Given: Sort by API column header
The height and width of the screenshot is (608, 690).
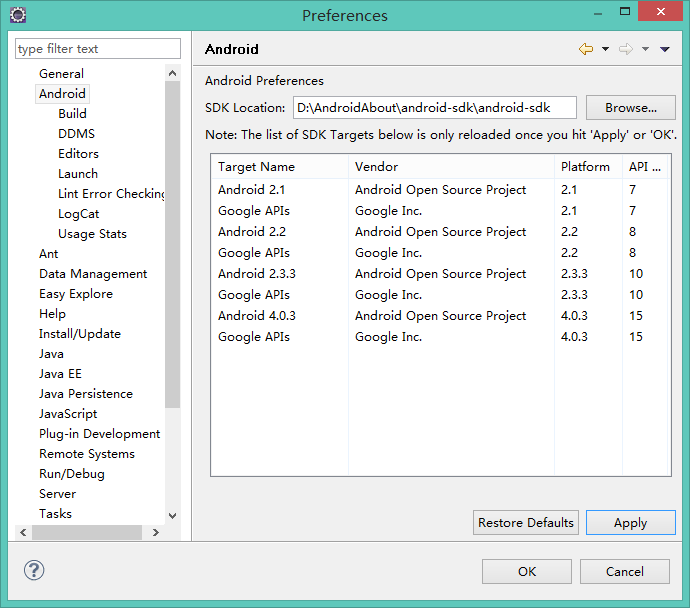Looking at the screenshot, I should [x=646, y=167].
